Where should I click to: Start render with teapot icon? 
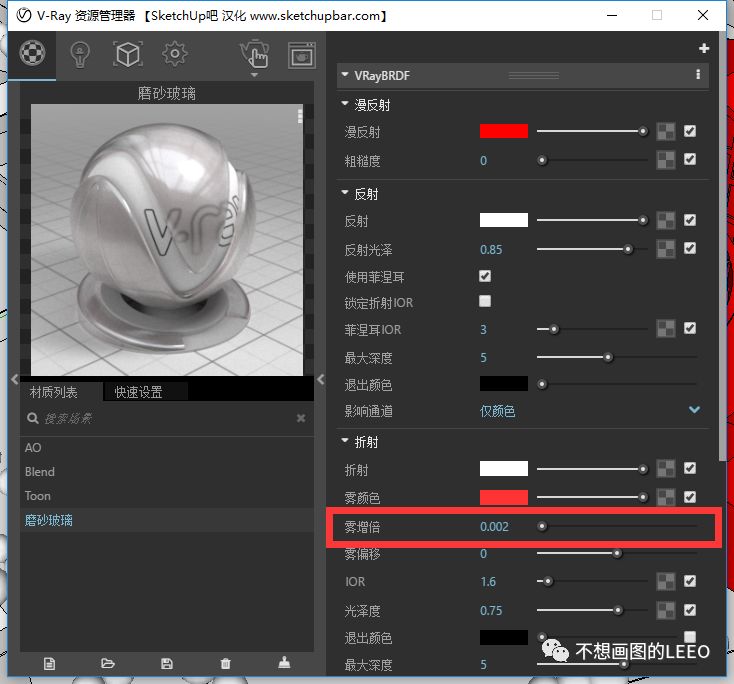[254, 54]
